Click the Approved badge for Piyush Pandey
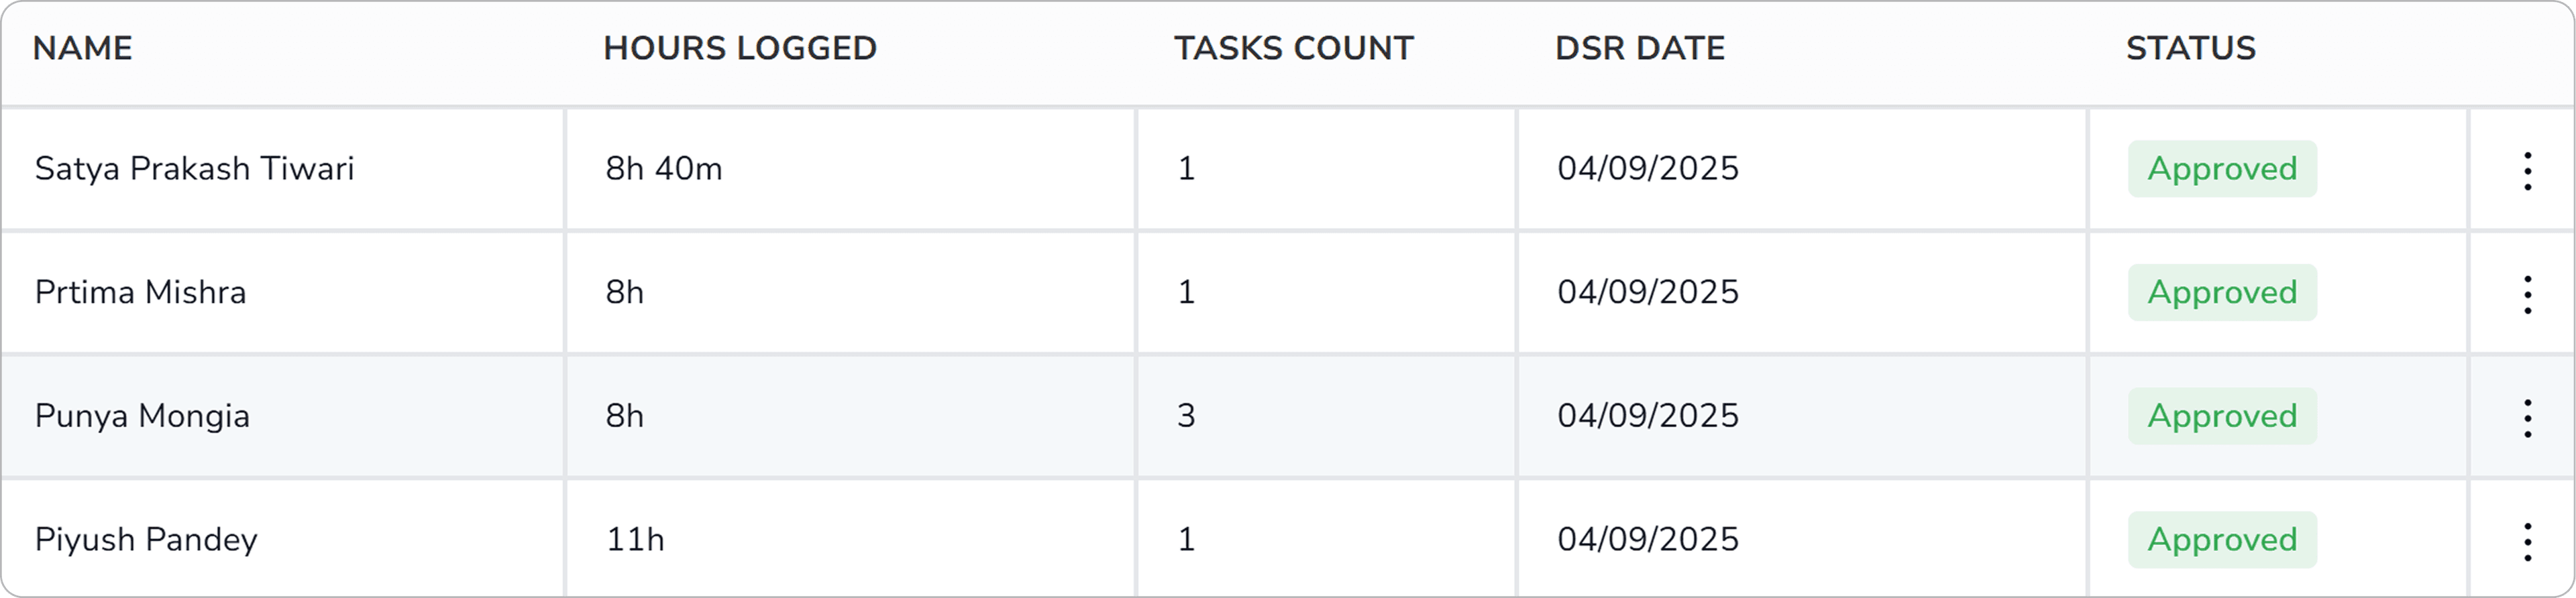Image resolution: width=2576 pixels, height=598 pixels. [2222, 539]
